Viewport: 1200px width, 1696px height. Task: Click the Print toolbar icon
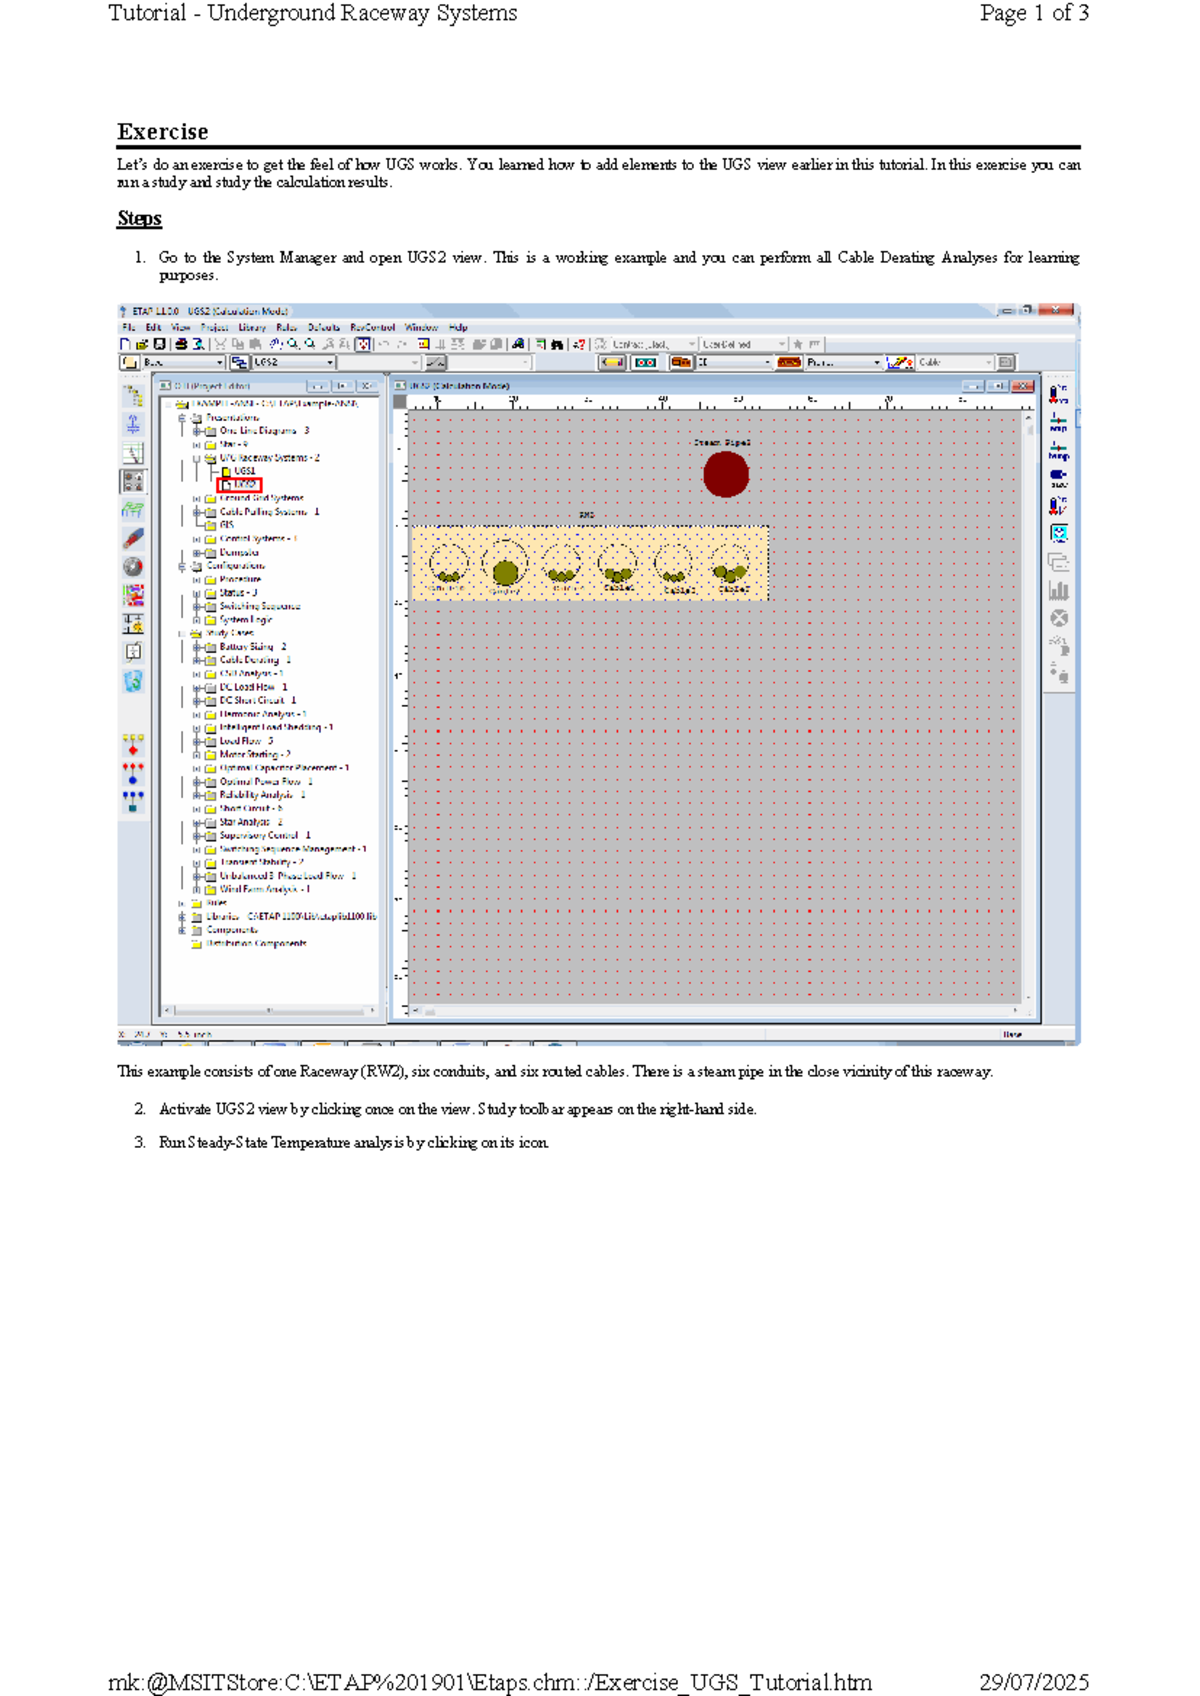click(x=181, y=344)
